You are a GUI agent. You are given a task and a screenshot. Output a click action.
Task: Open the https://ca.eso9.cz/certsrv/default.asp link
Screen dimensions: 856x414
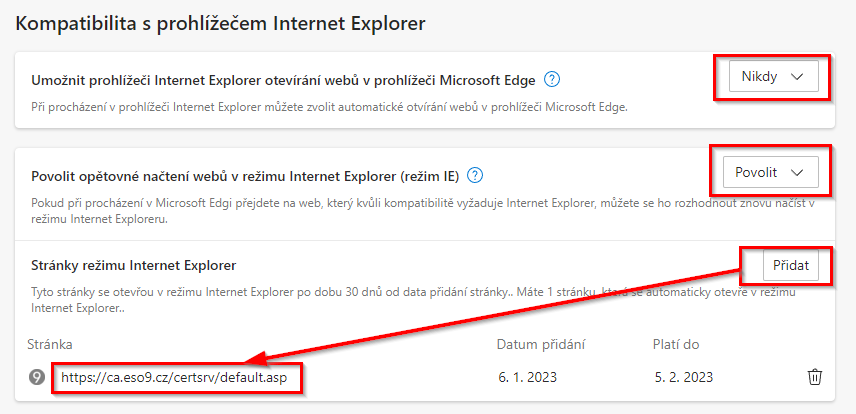(x=174, y=377)
